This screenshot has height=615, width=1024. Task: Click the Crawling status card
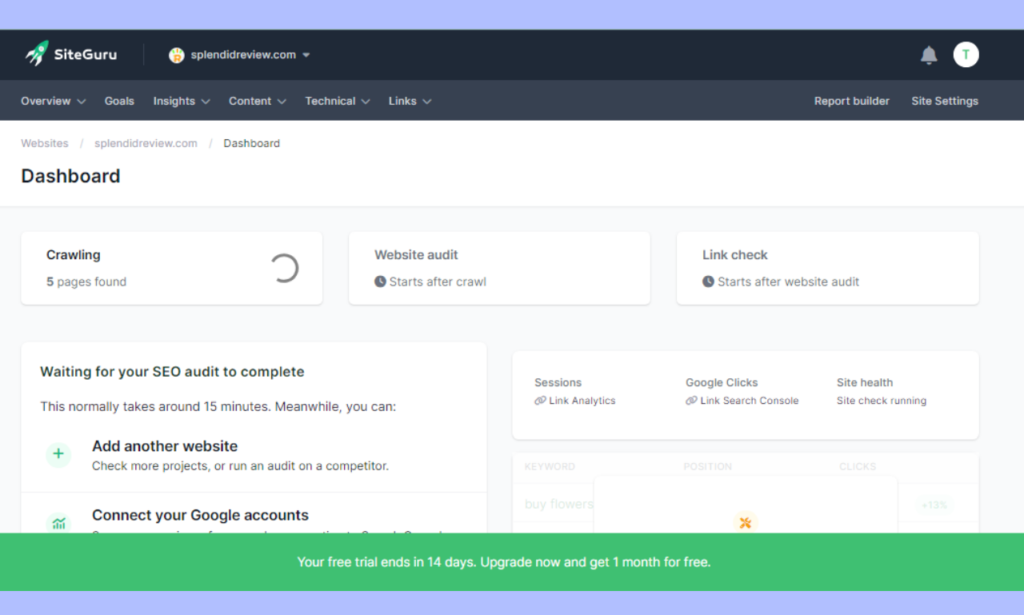point(172,268)
